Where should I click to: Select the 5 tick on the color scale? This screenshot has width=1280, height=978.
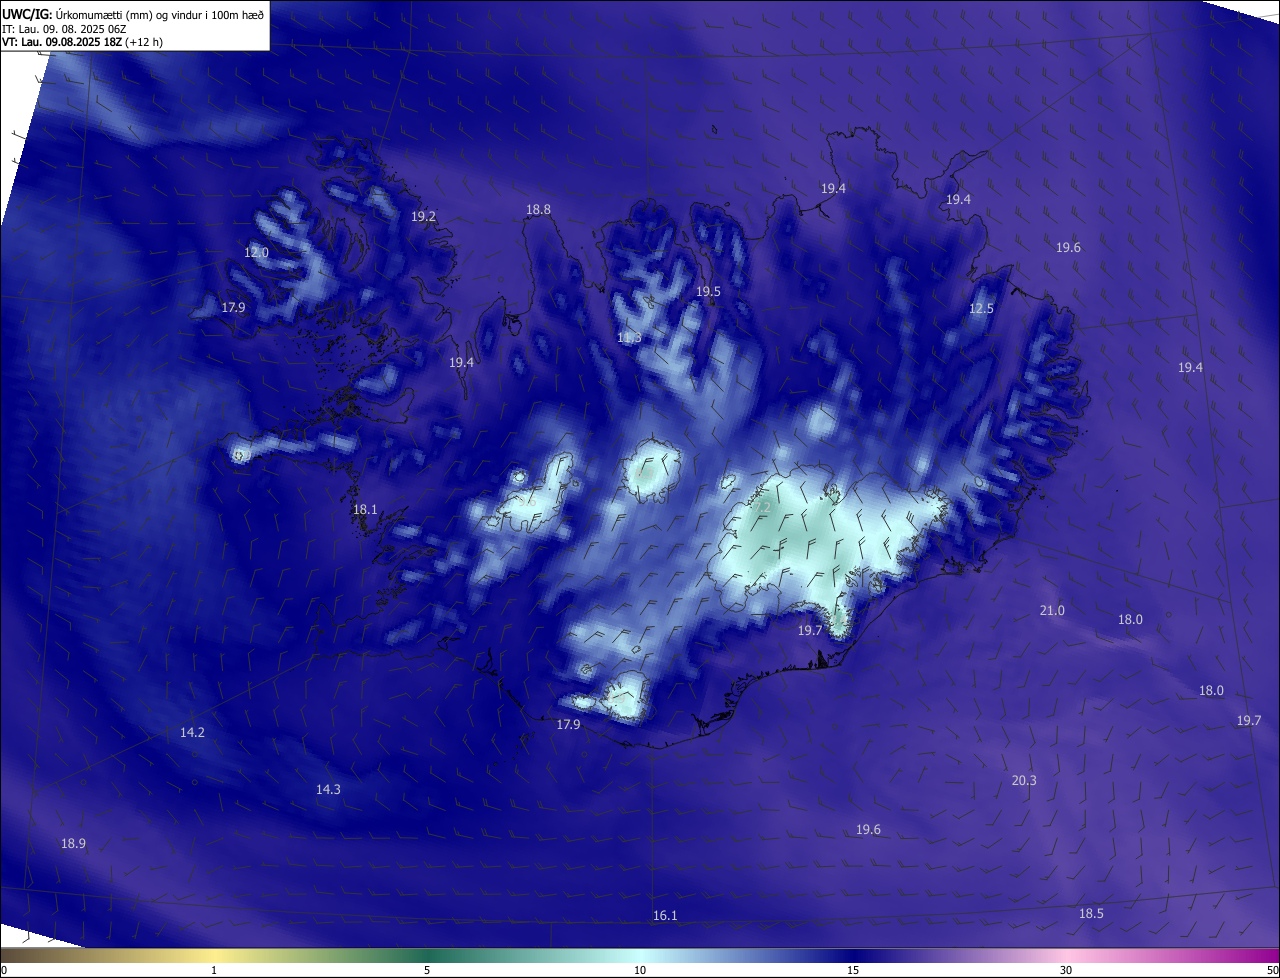[x=427, y=970]
